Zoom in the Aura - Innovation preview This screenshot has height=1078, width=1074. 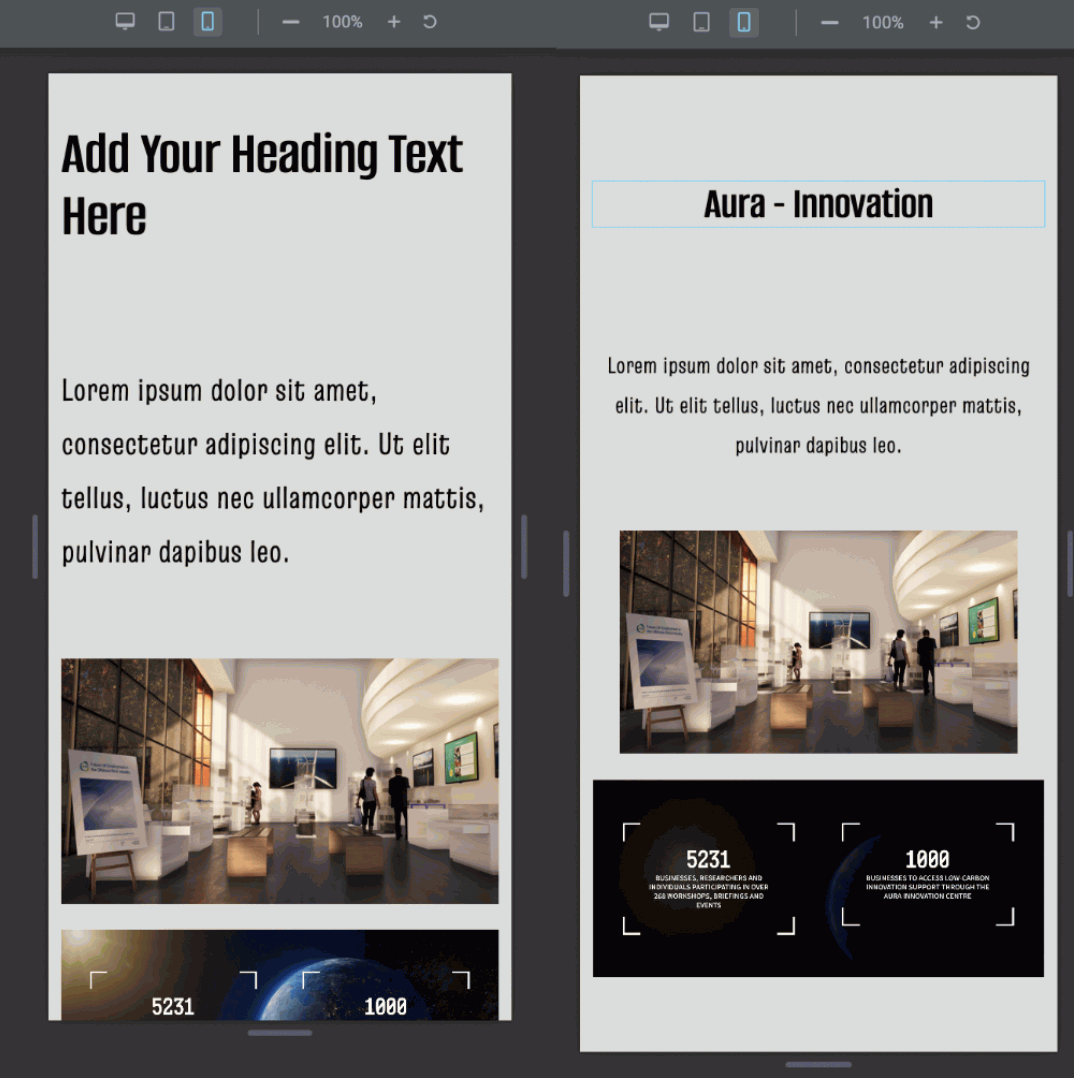point(936,23)
